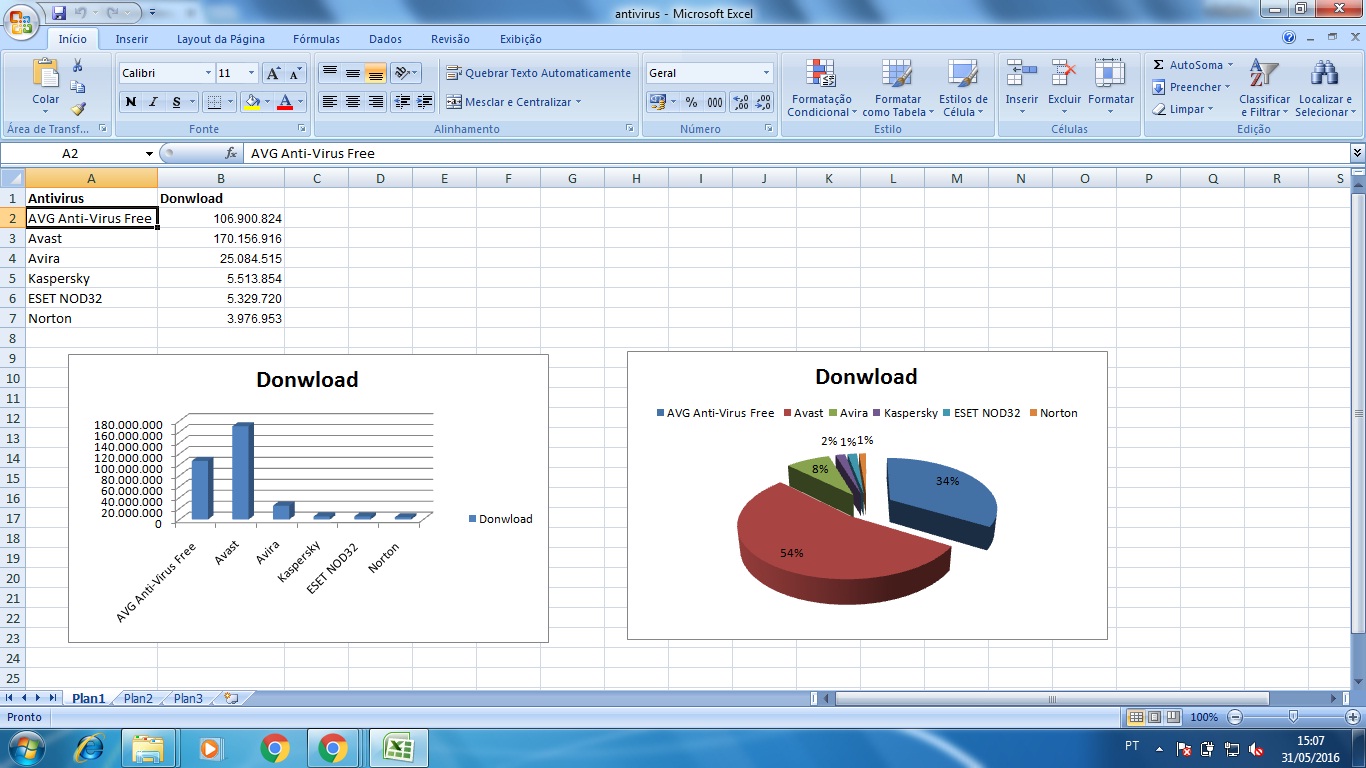Open Formatação Condicional menu
This screenshot has height=768, width=1366.
tap(821, 88)
